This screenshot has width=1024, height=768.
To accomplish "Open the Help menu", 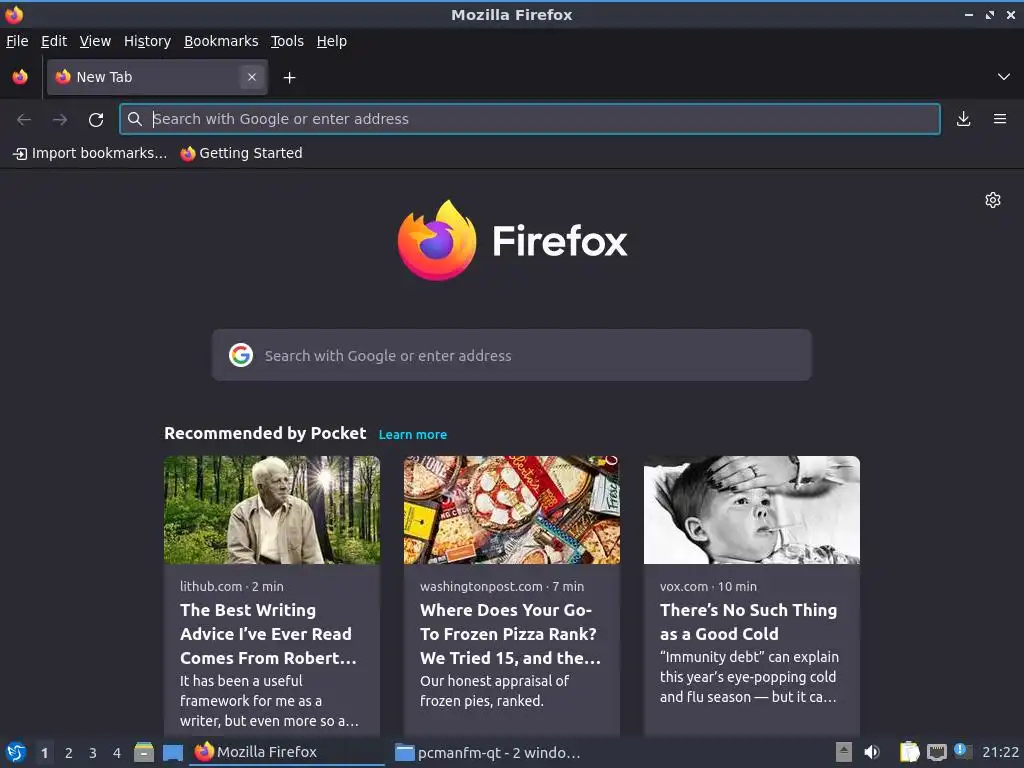I will click(x=331, y=41).
